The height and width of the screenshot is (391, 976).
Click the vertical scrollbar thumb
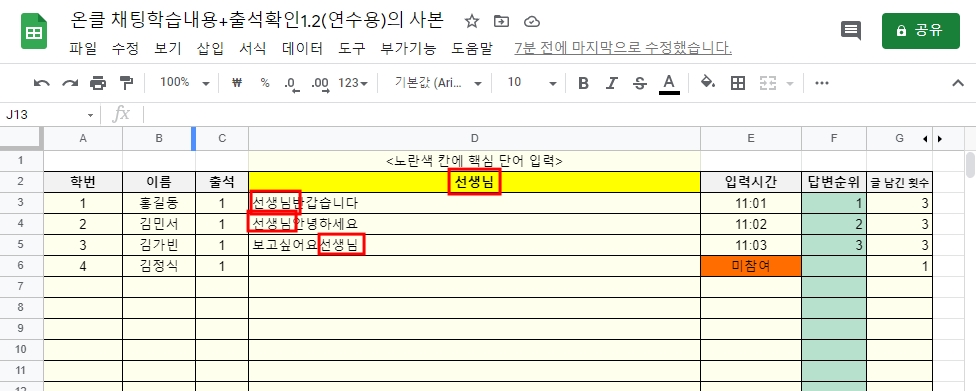tap(970, 164)
